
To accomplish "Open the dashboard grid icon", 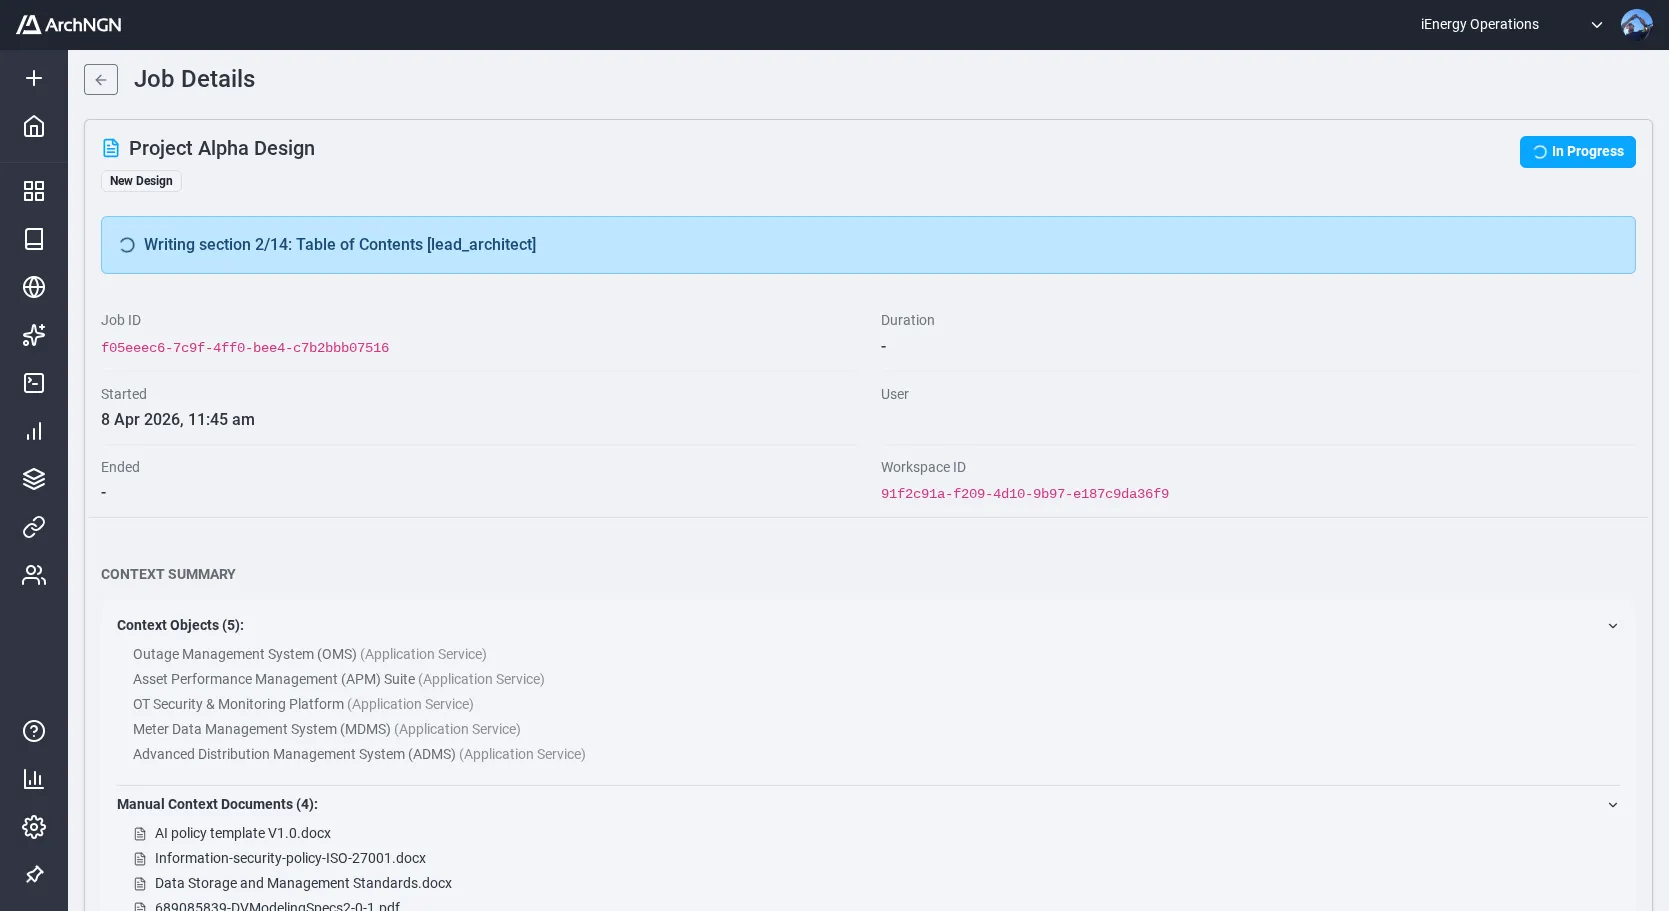I will (x=33, y=190).
